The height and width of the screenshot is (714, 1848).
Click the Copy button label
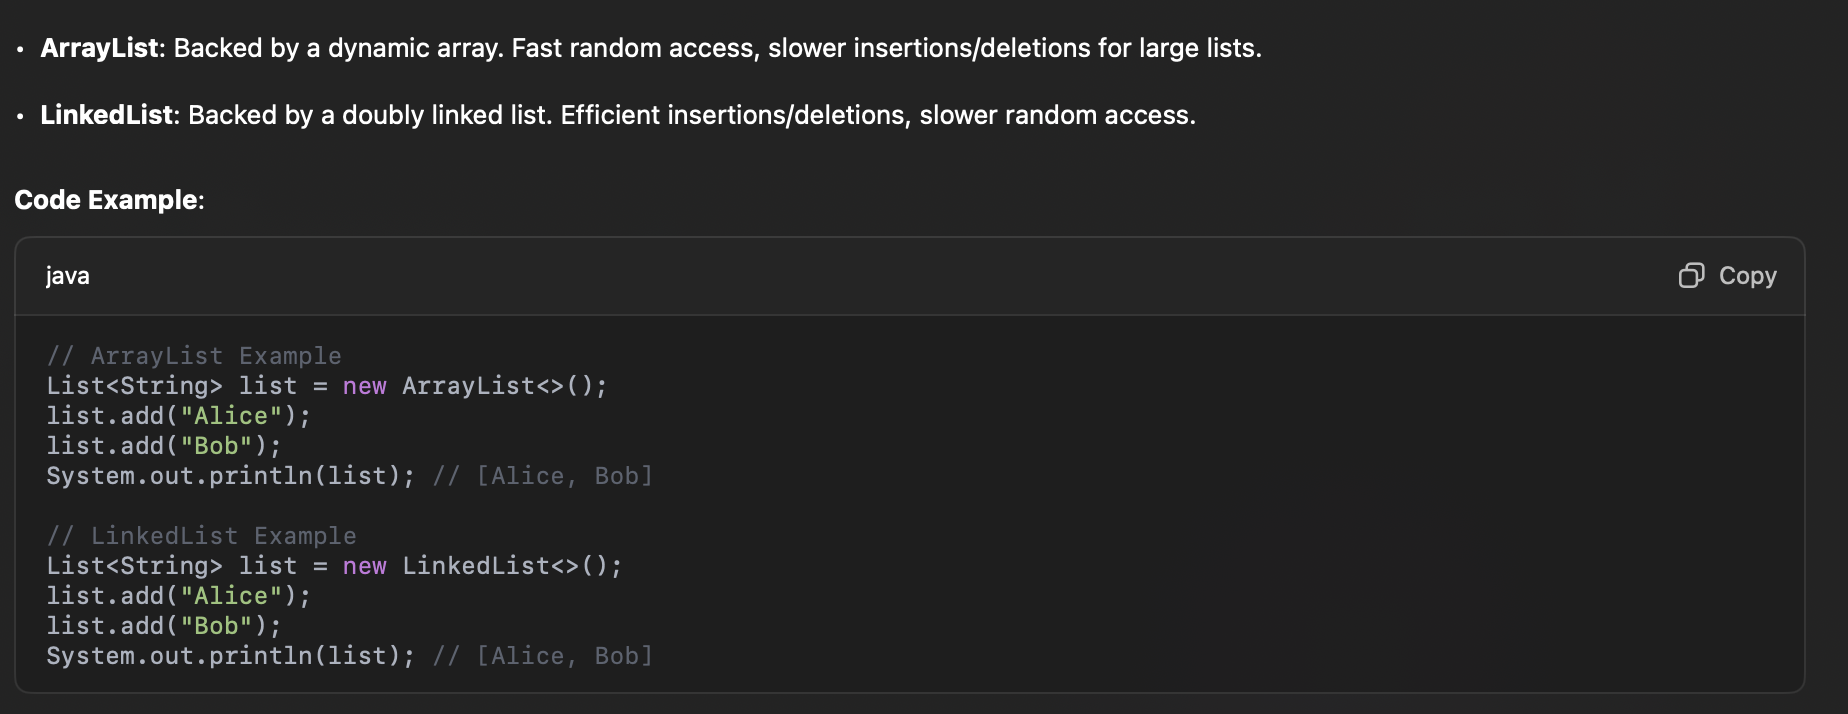pos(1747,276)
